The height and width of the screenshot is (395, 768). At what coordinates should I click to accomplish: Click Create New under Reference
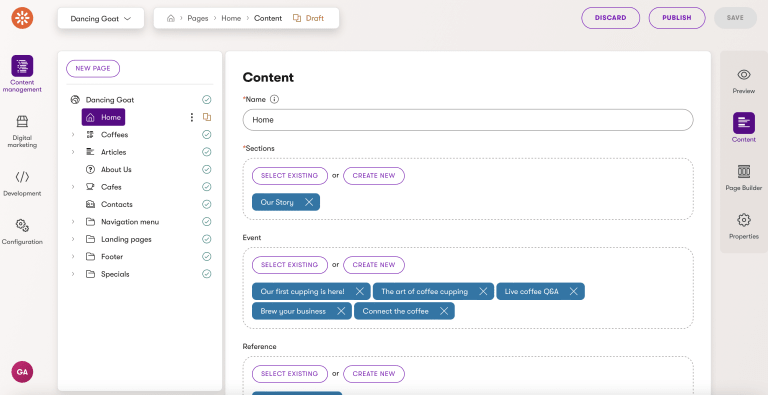(374, 374)
